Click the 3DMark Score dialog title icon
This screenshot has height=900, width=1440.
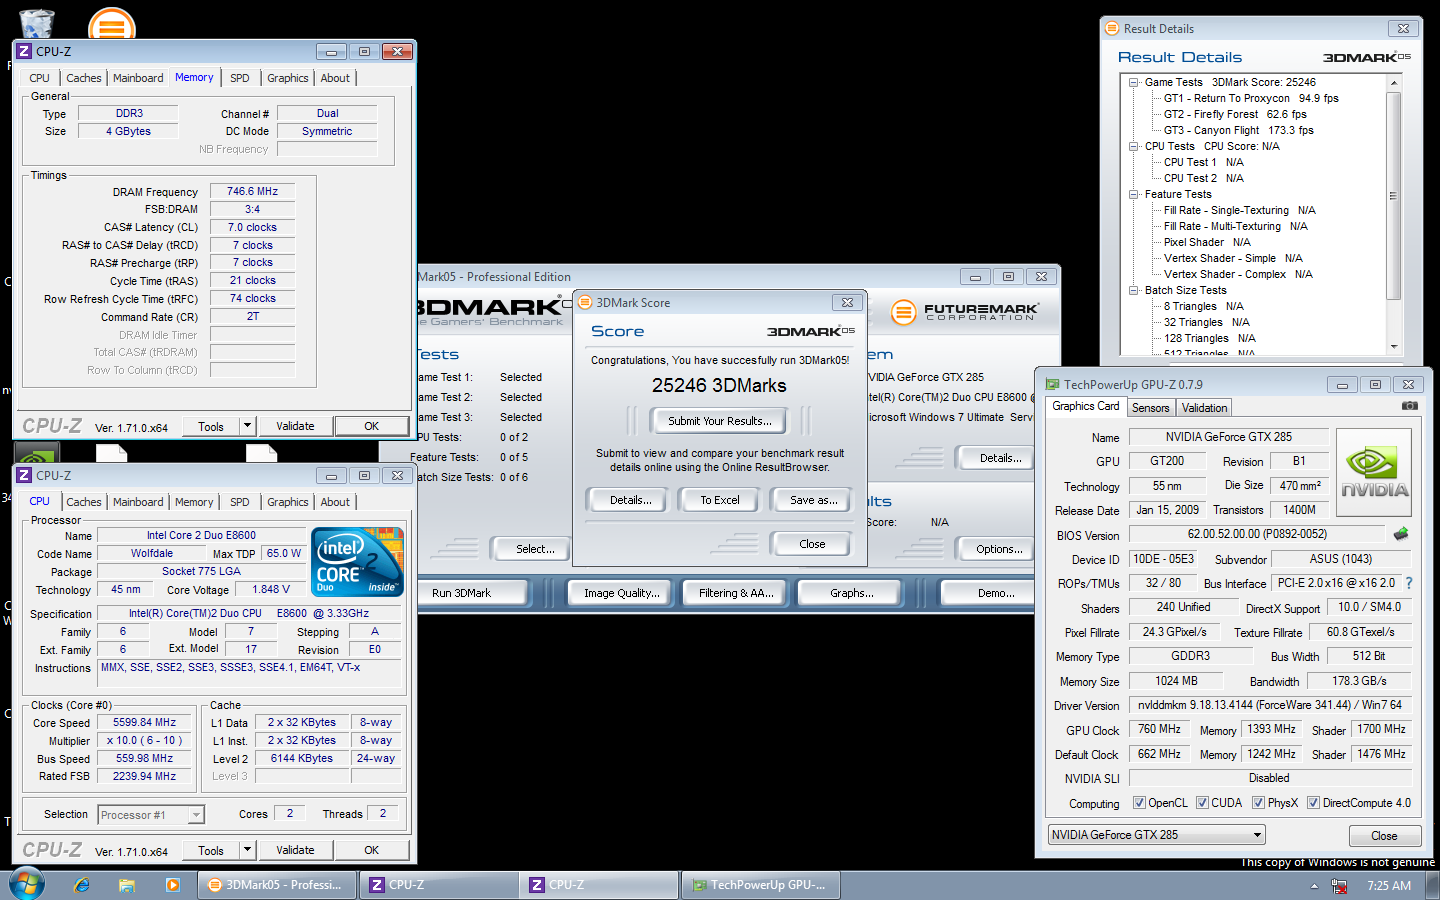coord(586,302)
